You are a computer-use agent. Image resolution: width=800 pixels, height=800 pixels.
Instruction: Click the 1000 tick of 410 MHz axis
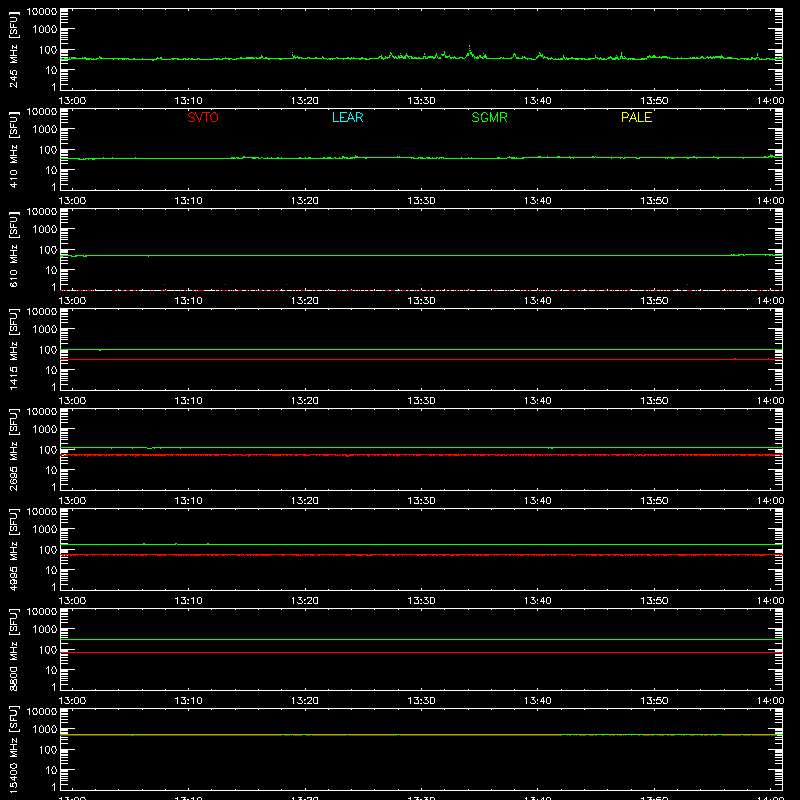pyautogui.click(x=45, y=130)
